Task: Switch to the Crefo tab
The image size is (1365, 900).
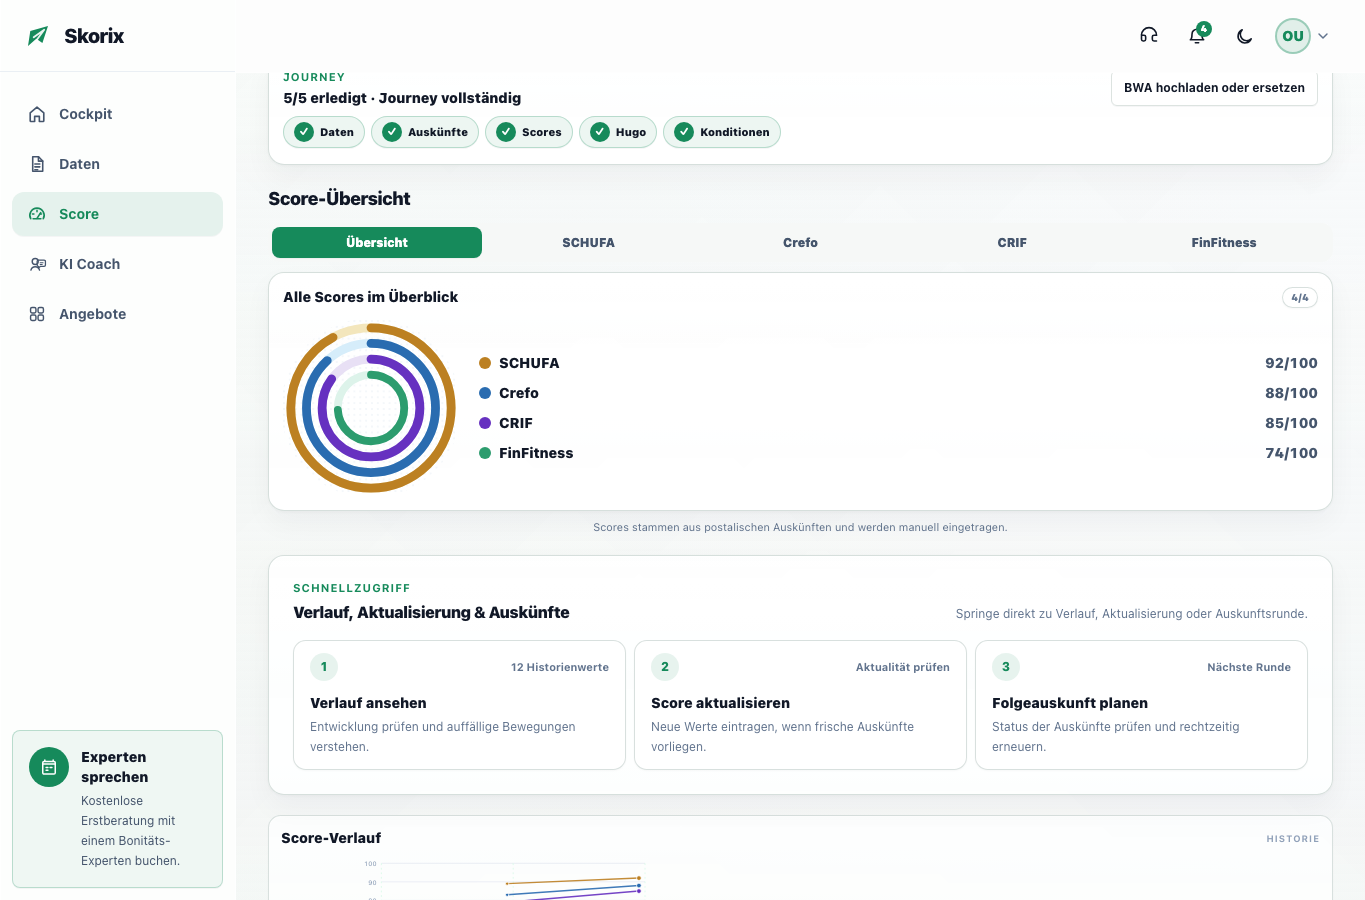Action: point(800,242)
